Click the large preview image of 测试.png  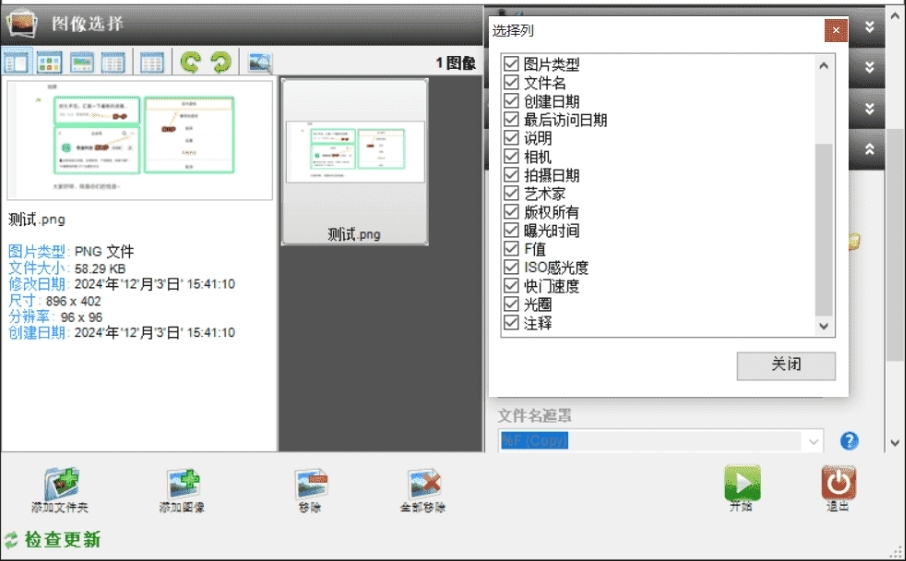click(x=139, y=140)
